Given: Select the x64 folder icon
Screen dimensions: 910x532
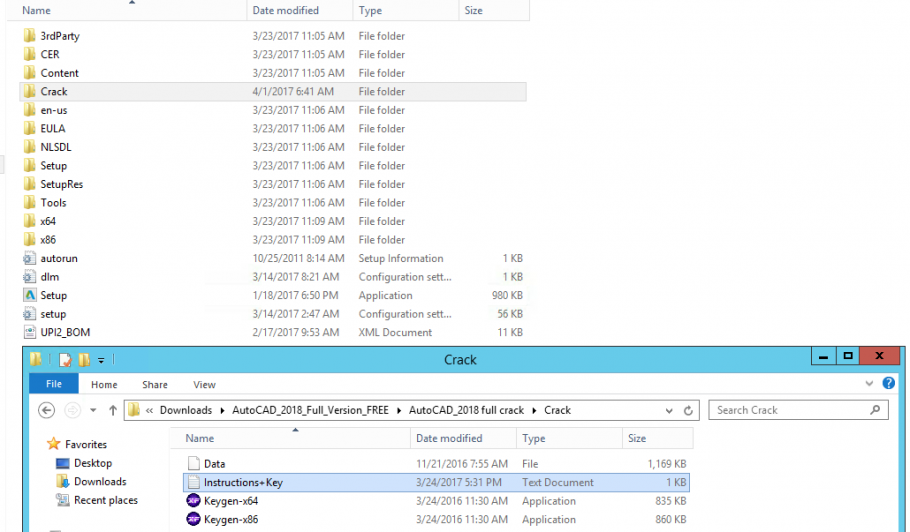Looking at the screenshot, I should [30, 221].
